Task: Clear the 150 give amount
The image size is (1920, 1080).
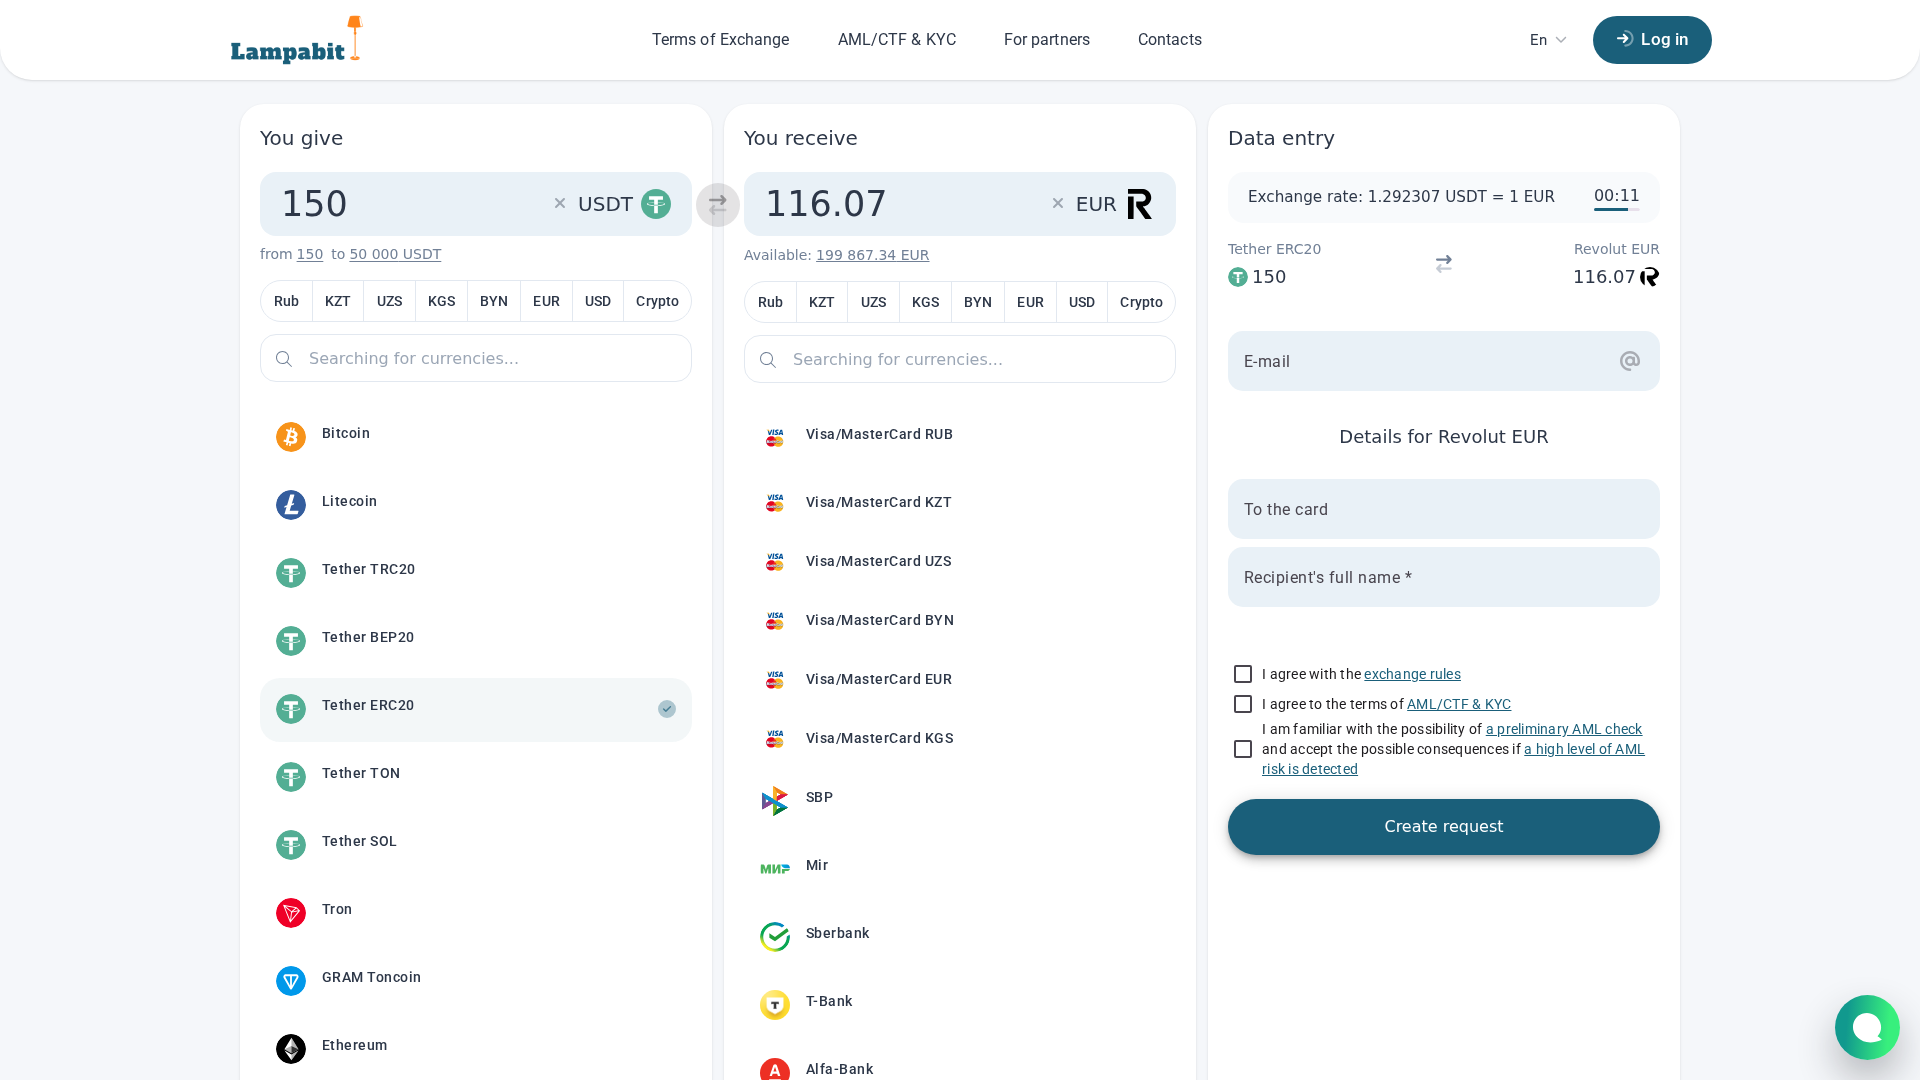Action: click(560, 203)
